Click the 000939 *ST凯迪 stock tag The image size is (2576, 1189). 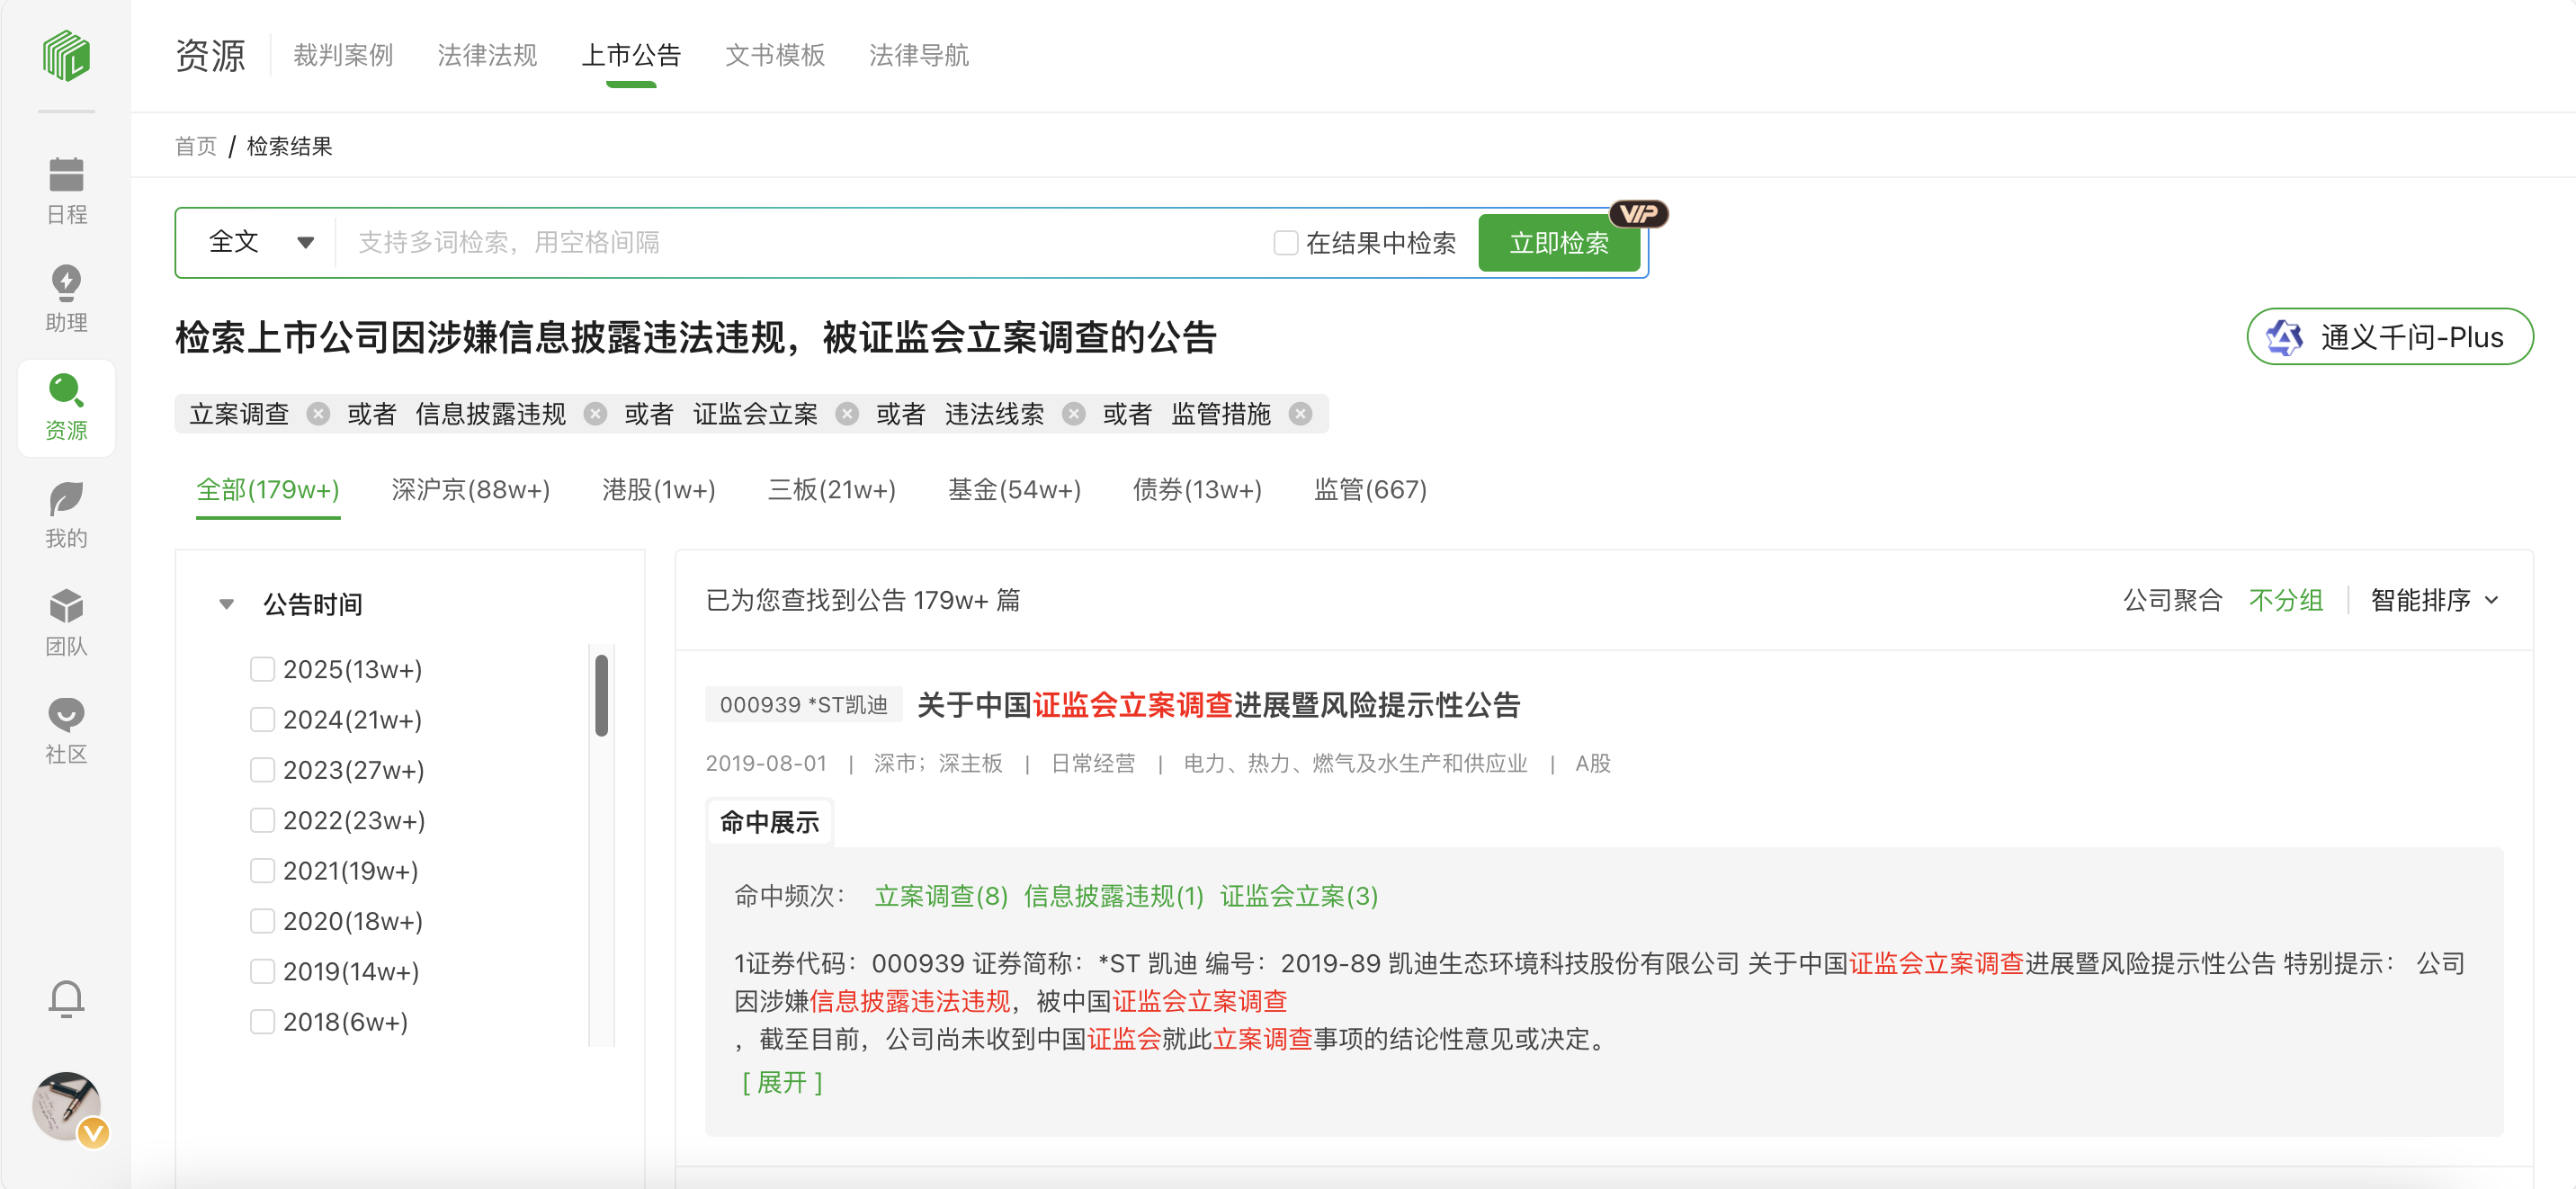click(804, 705)
